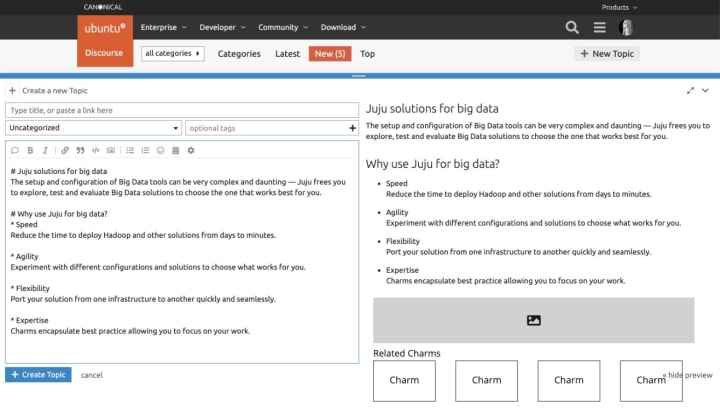The image size is (720, 414).
Task: Open the Products dropdown
Action: pos(619,7)
